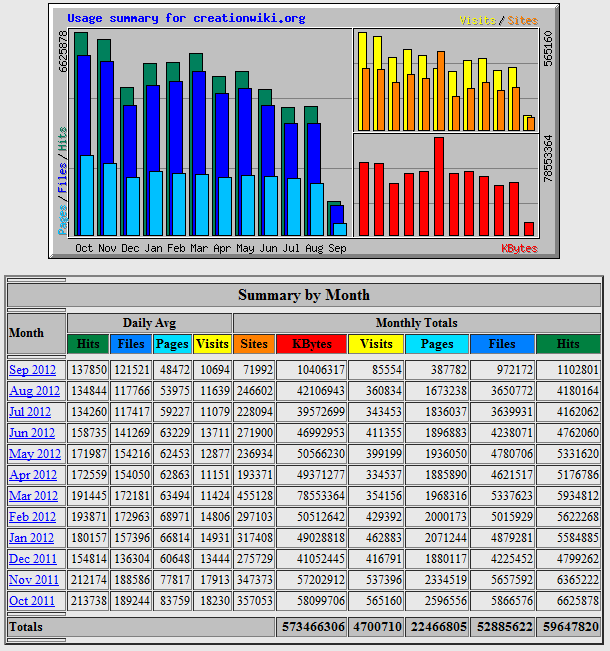Click the Summary by Month table heading

click(x=304, y=295)
